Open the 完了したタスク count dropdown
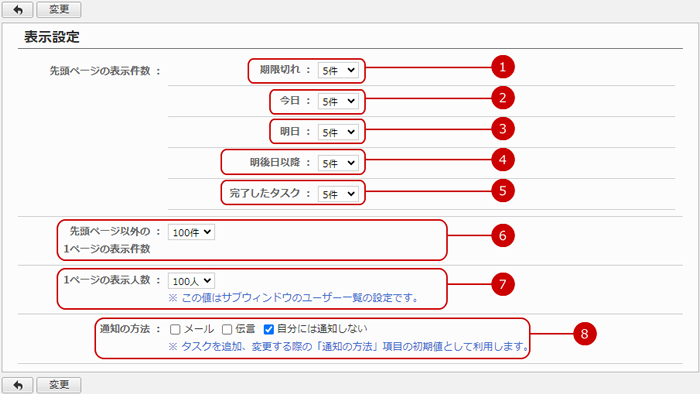The image size is (700, 394). [338, 194]
